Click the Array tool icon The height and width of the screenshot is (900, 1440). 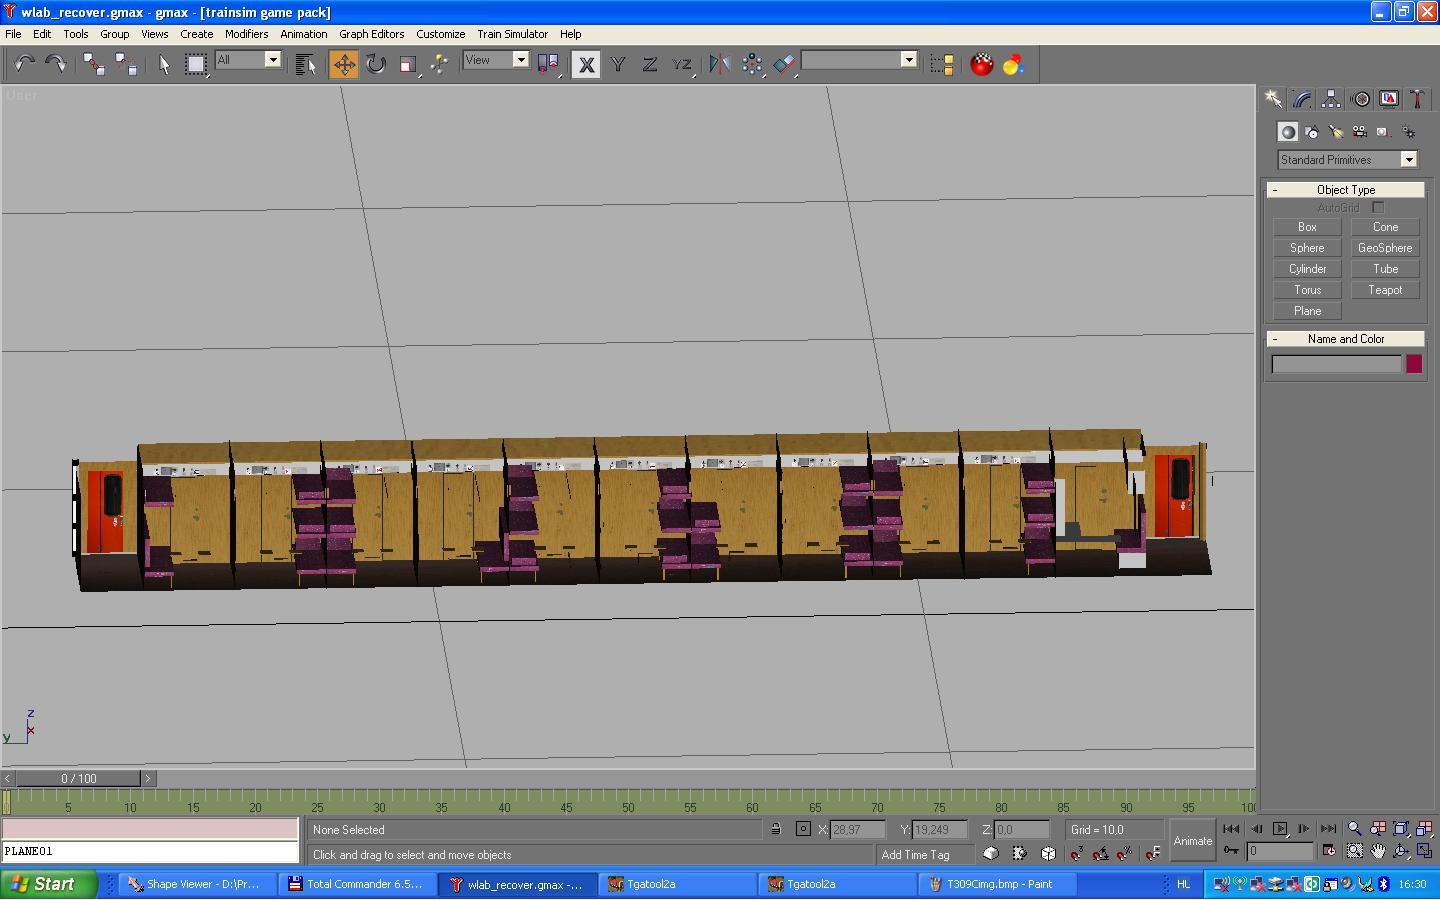coord(752,64)
